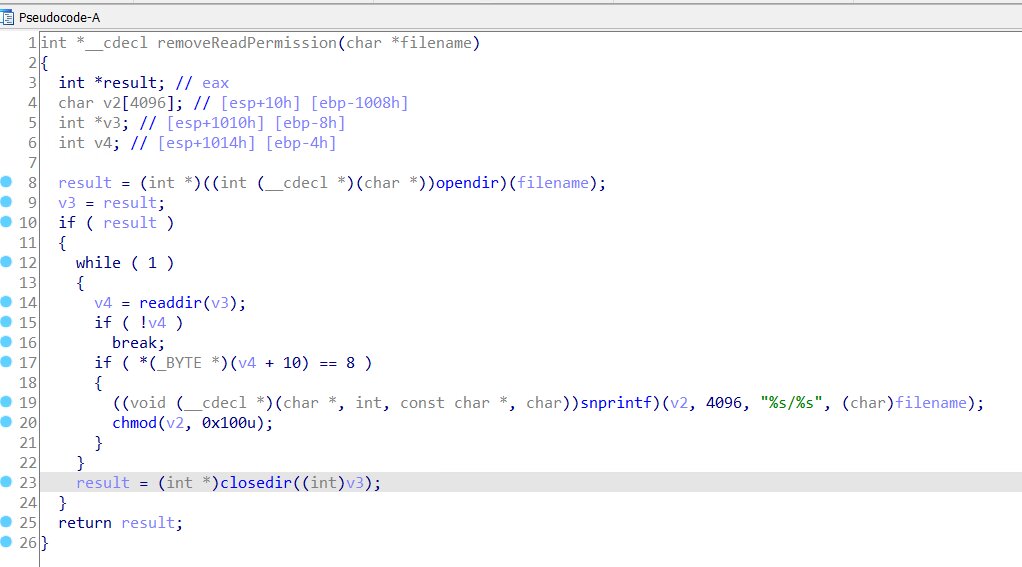1022x567 pixels.
Task: Click the "%s/%s" format string
Action: [x=790, y=402]
